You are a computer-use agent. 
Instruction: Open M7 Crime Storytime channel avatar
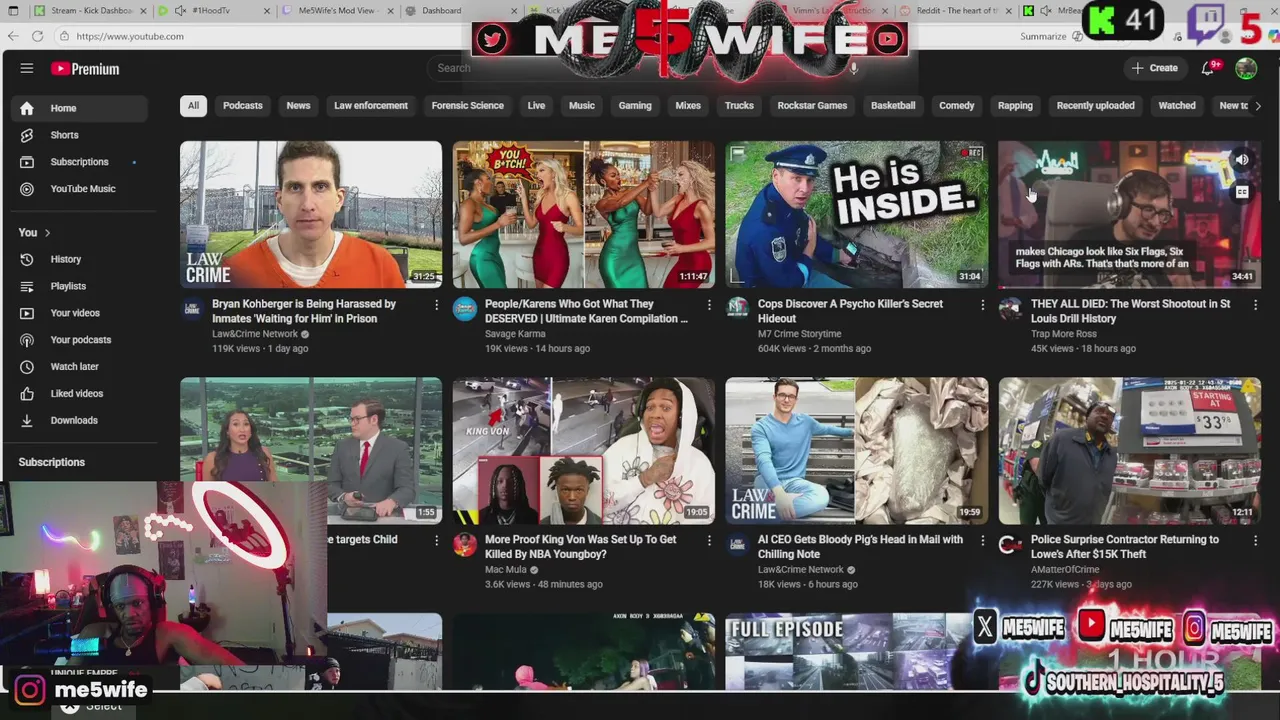pyautogui.click(x=738, y=309)
